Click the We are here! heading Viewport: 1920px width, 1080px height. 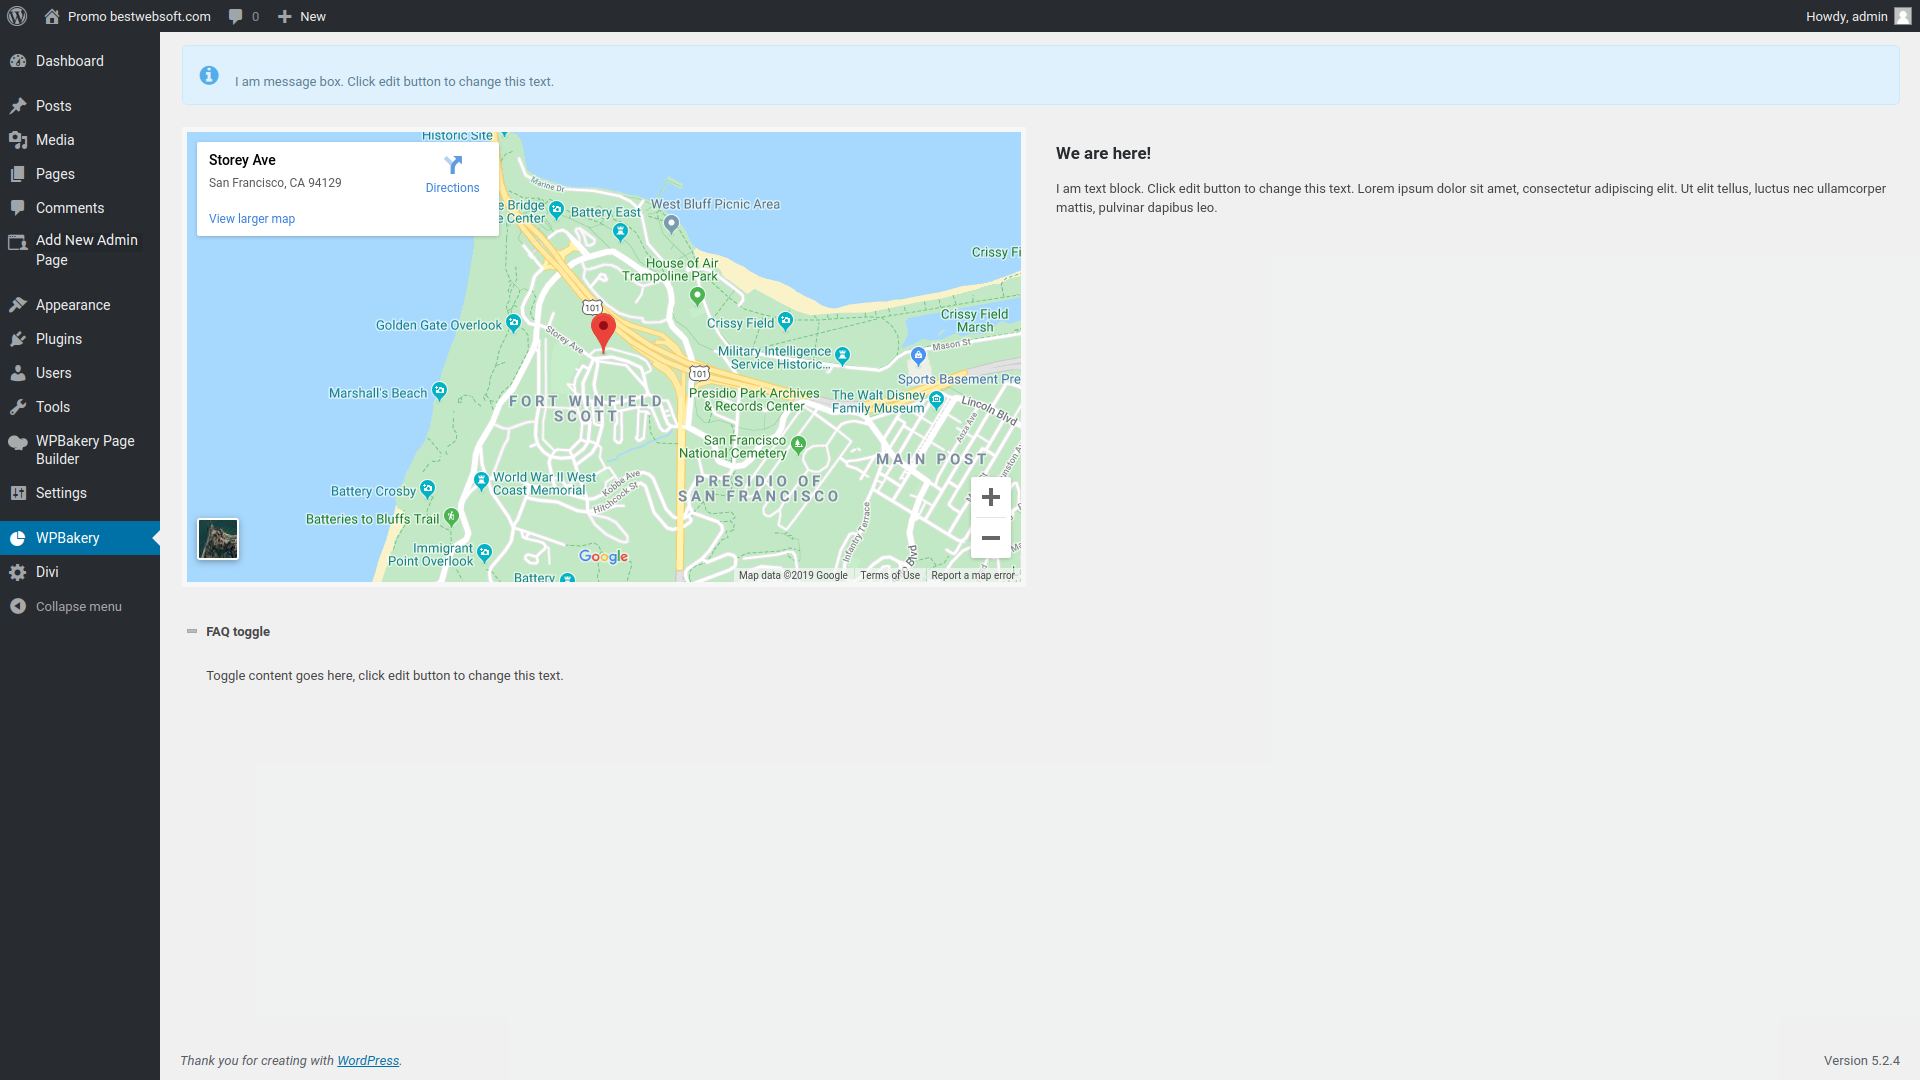[1103, 153]
